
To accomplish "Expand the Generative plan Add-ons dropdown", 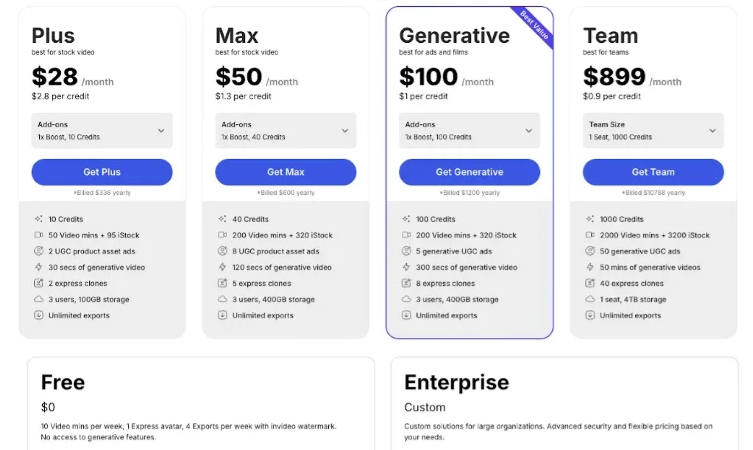I will (469, 131).
